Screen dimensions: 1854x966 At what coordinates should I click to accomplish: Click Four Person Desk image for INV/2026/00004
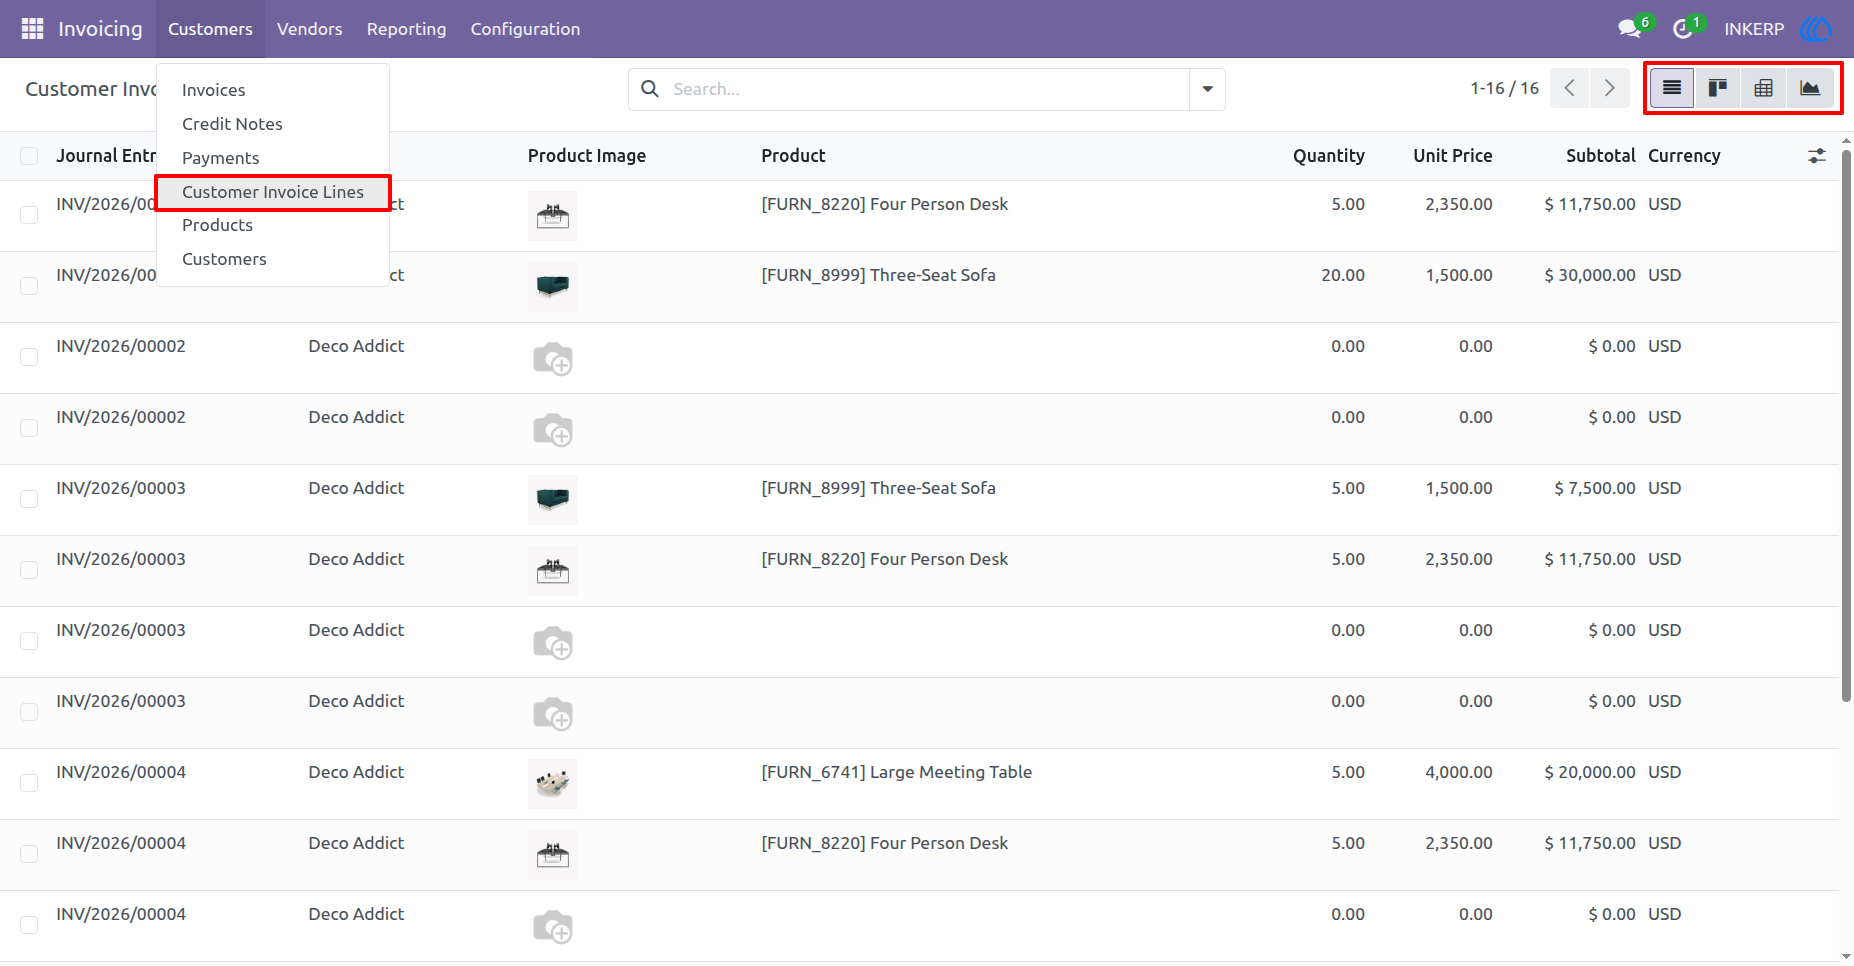553,855
